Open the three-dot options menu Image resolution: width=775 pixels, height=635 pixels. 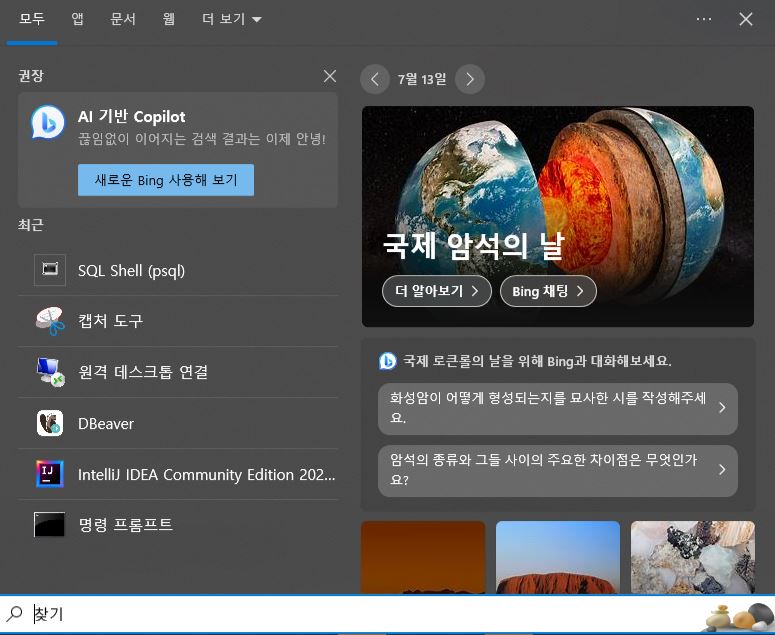coord(704,19)
